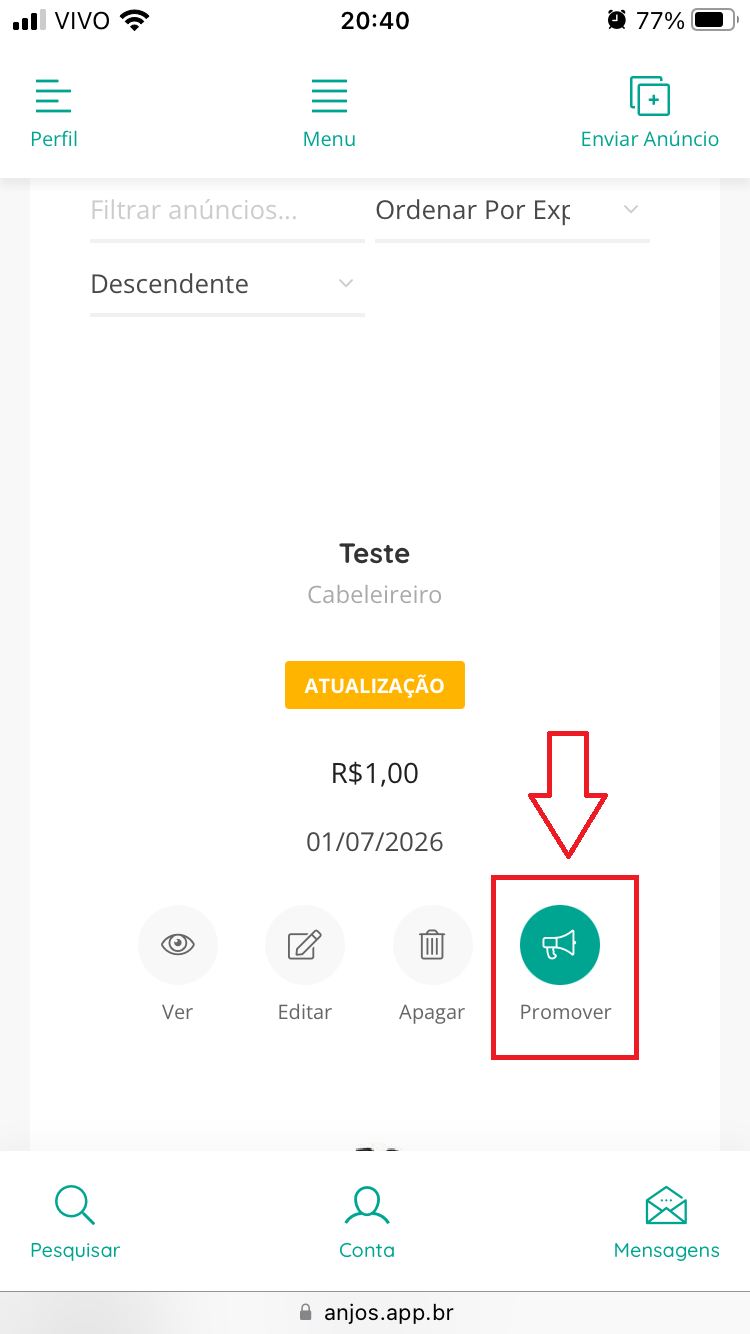Expand the Descendente order dropdown
The image size is (750, 1334).
(225, 284)
